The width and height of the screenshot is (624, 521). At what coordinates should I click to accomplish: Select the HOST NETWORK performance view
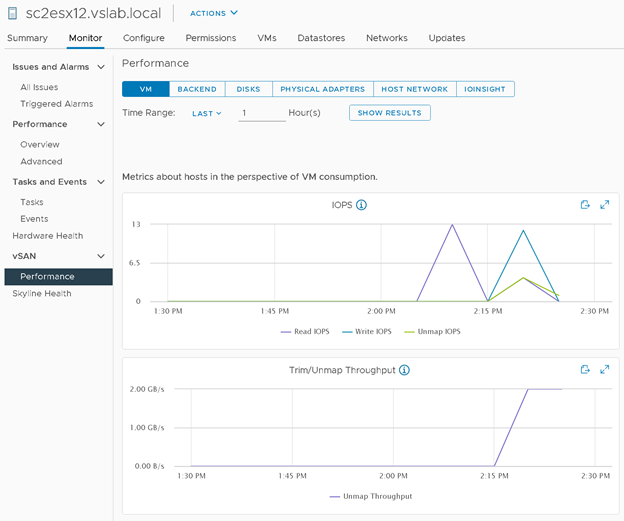tap(416, 89)
